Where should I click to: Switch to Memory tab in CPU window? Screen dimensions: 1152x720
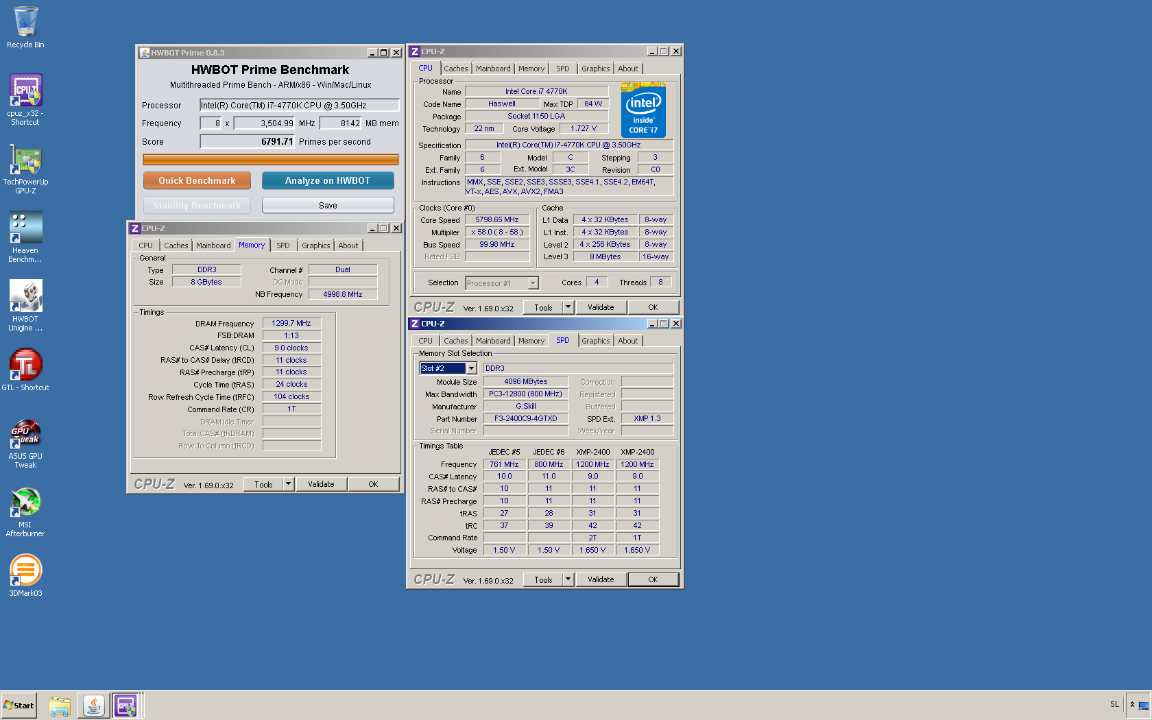[531, 68]
